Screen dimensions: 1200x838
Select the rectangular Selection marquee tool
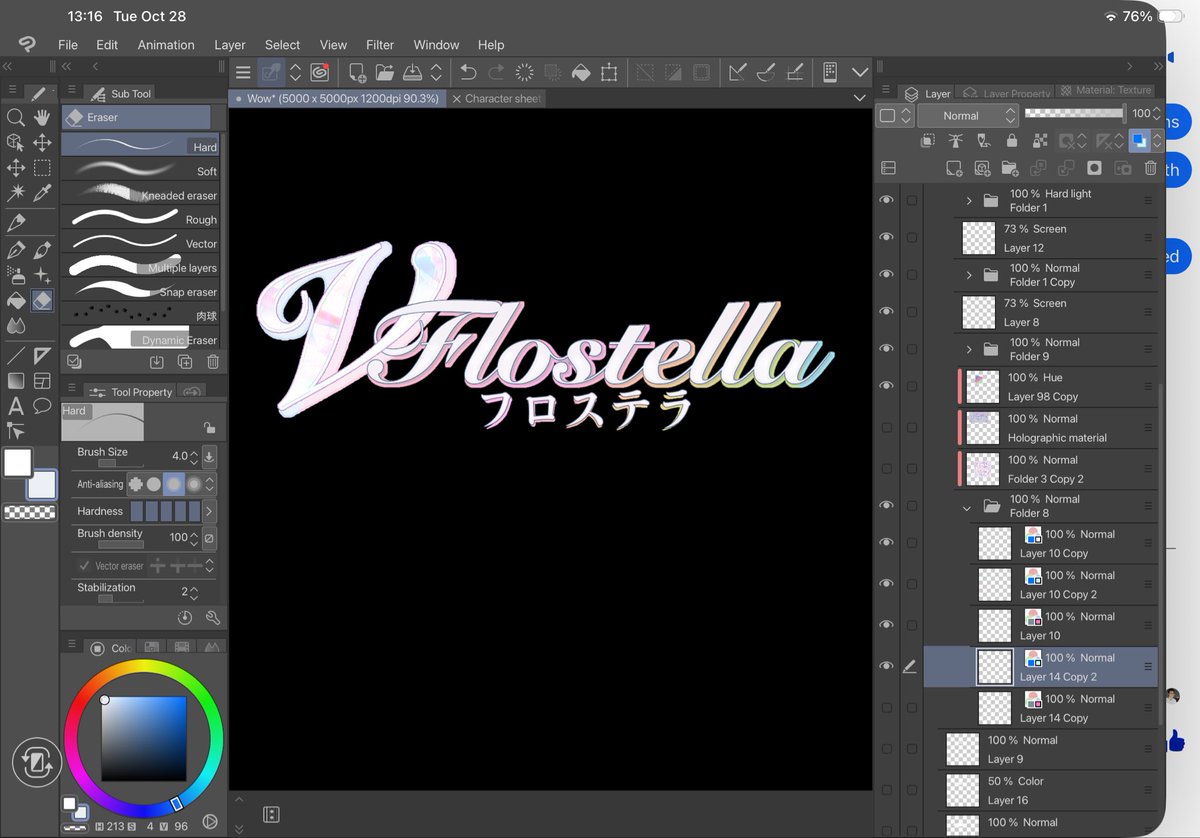pos(42,168)
